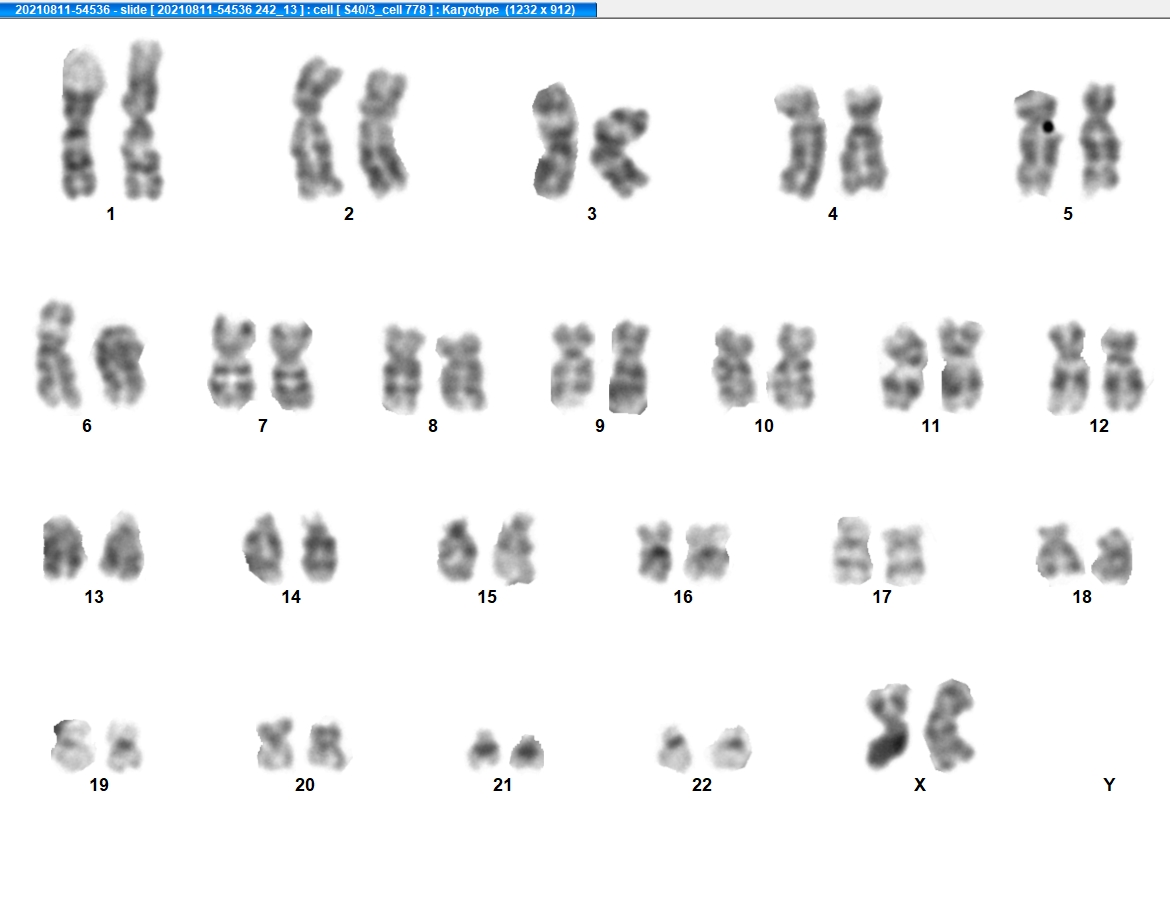The height and width of the screenshot is (899, 1170).
Task: Click the label '9' under chromosome pair
Action: 600,426
